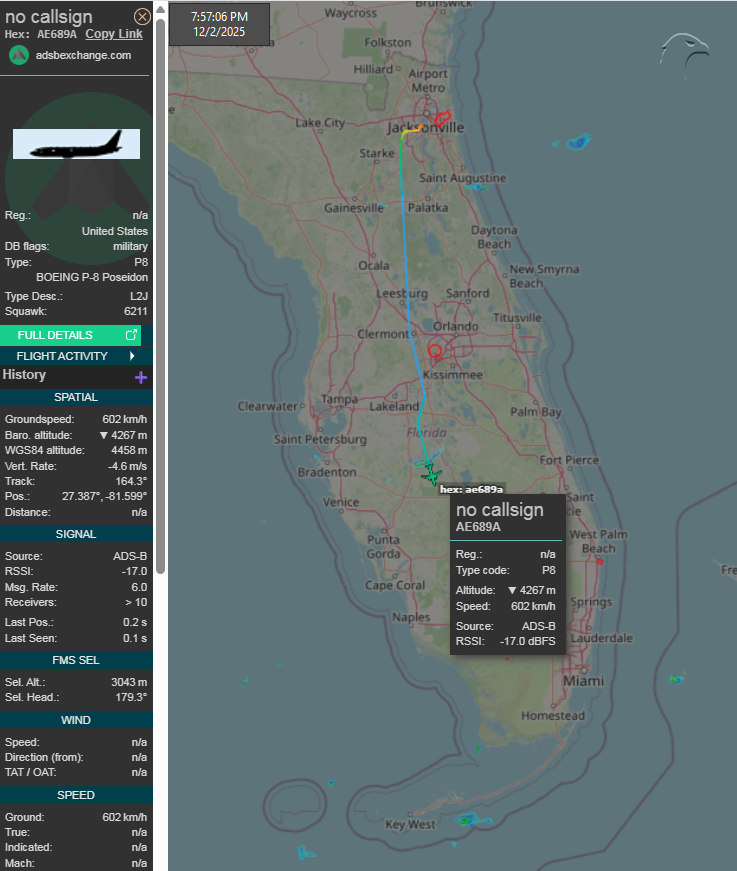This screenshot has height=871, width=737.
Task: Click the green P-8 aircraft icon on map
Action: point(432,475)
